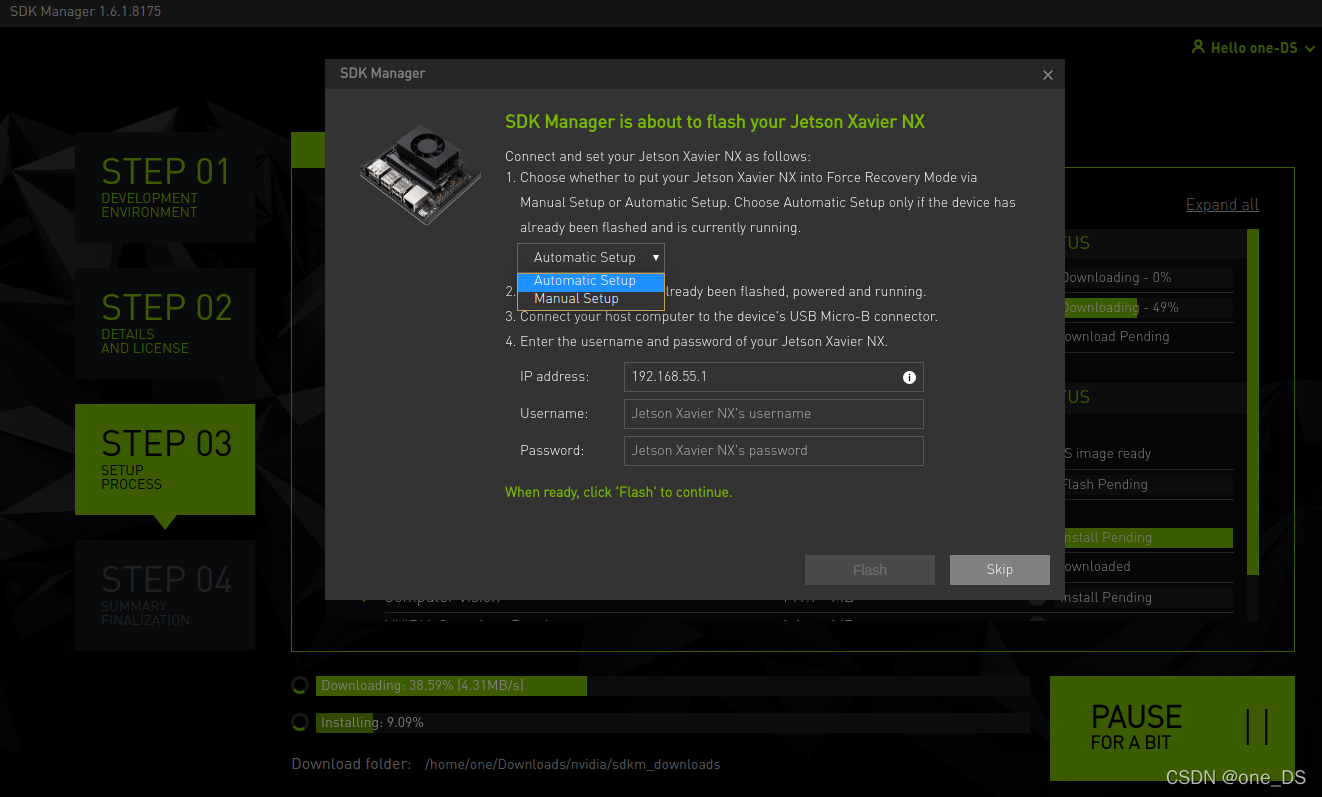Focus the Password input field
Image resolution: width=1322 pixels, height=797 pixels.
pyautogui.click(x=773, y=450)
